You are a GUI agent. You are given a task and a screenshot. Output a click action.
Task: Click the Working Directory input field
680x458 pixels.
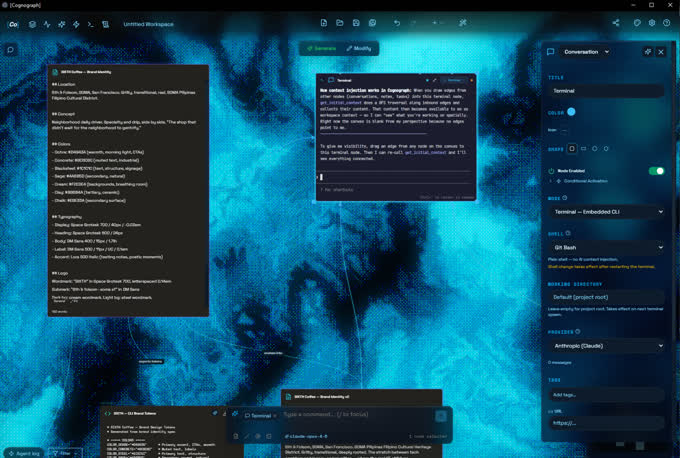point(606,297)
